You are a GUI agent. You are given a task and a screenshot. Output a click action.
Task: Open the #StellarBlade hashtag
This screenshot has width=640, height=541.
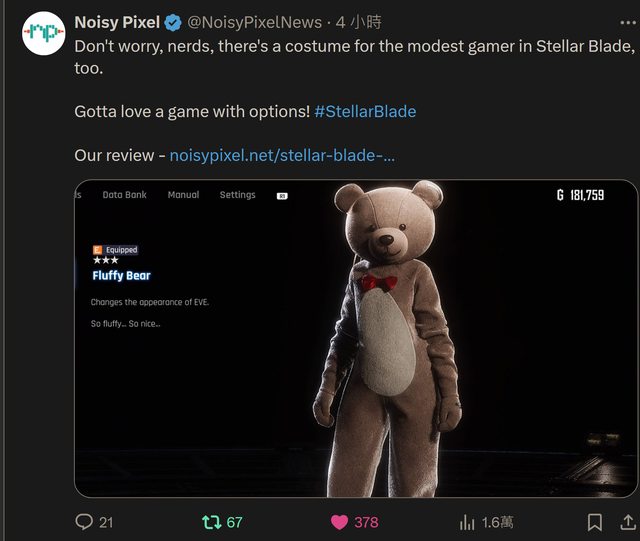(x=365, y=111)
